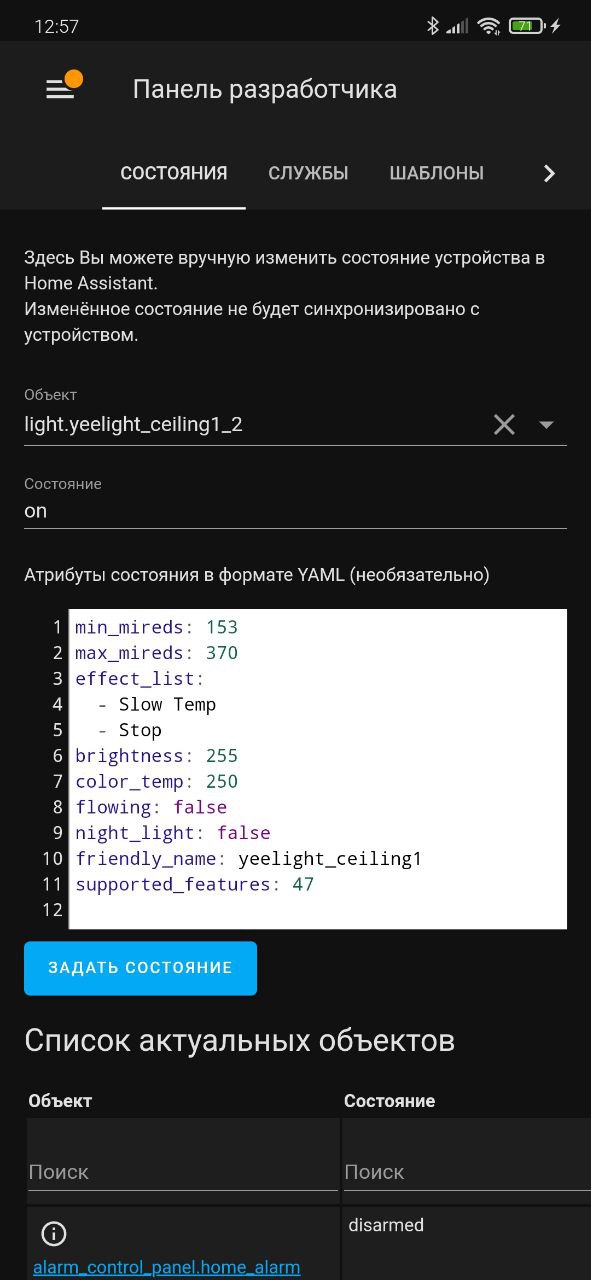This screenshot has height=1280, width=591.
Task: Tap the cellular signal icon
Action: point(457,26)
